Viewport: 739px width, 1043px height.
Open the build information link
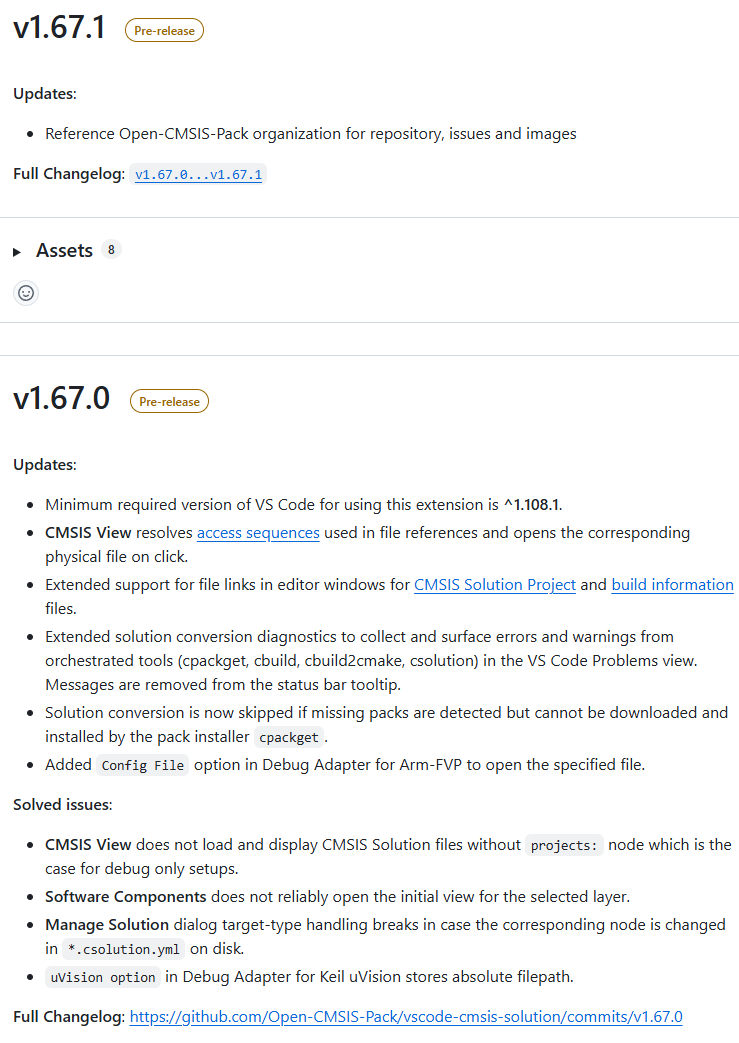click(672, 584)
